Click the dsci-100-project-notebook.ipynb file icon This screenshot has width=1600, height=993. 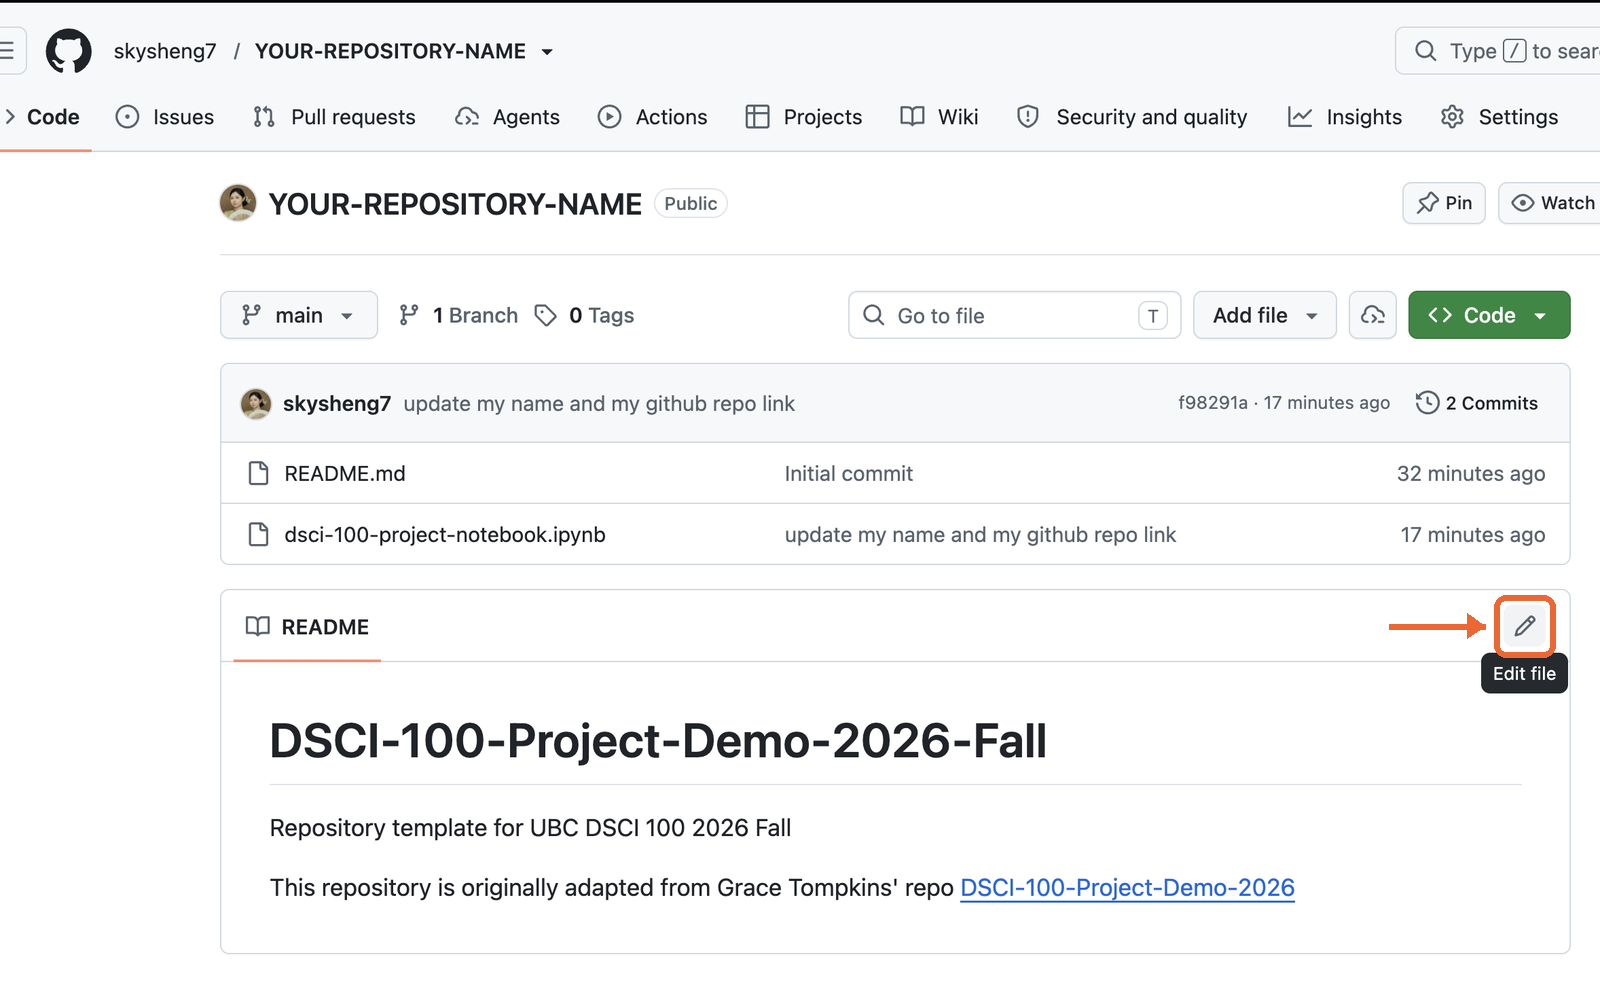[258, 534]
